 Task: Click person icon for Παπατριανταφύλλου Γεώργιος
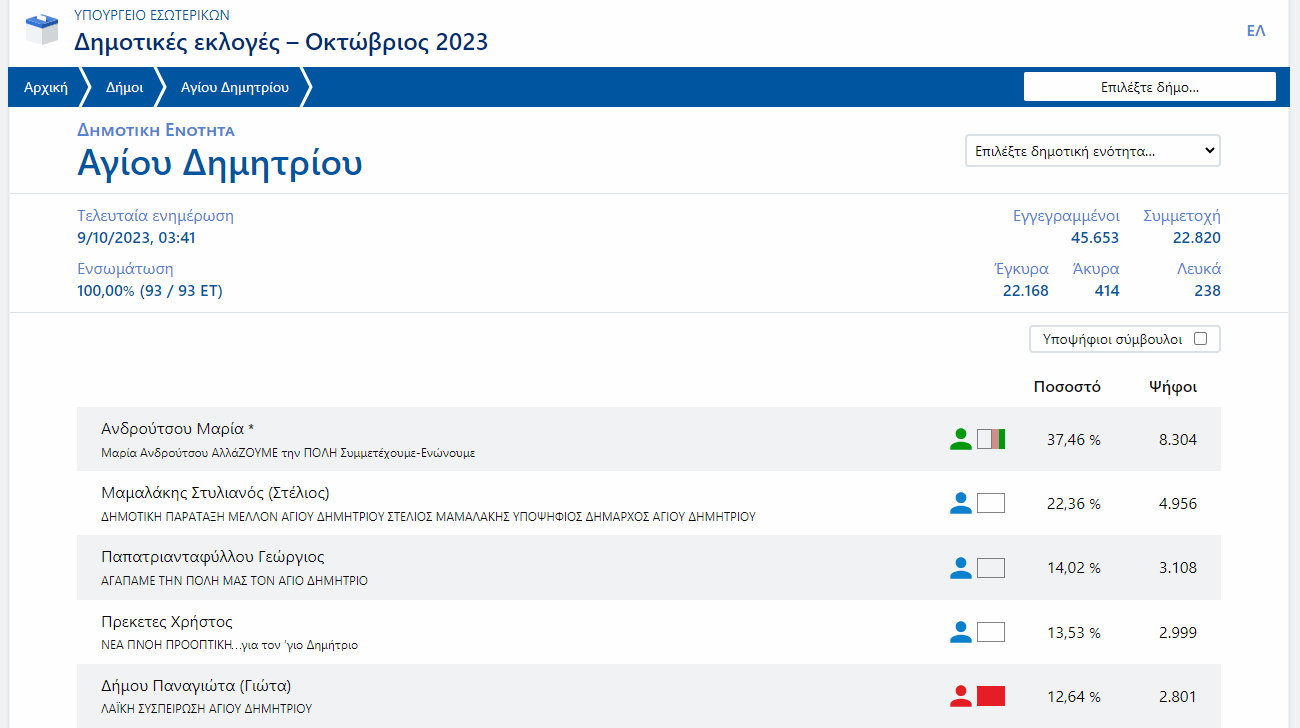coord(960,568)
